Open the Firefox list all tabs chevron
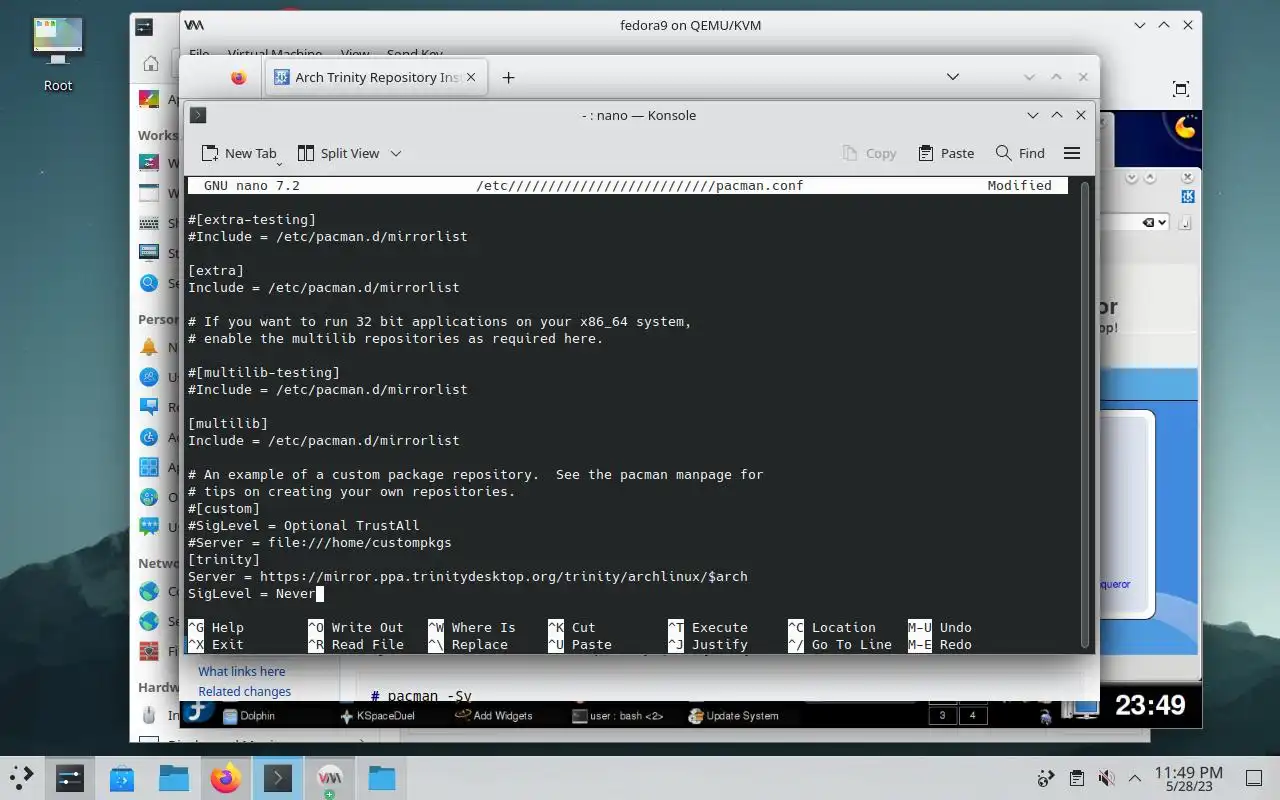Image resolution: width=1280 pixels, height=800 pixels. tap(953, 77)
